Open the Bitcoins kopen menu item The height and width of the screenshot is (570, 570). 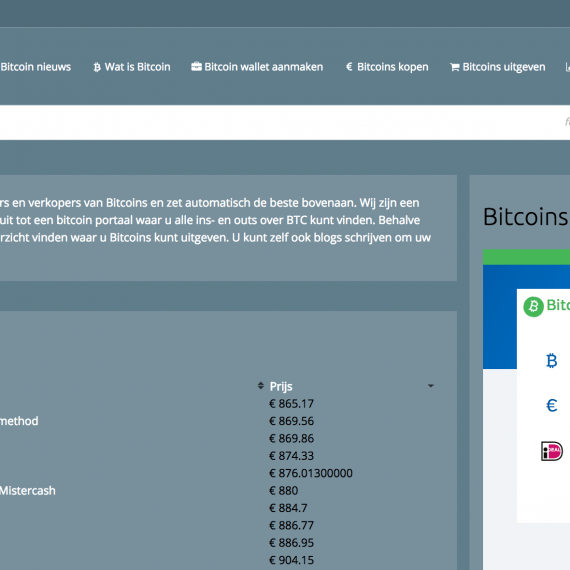[x=393, y=67]
